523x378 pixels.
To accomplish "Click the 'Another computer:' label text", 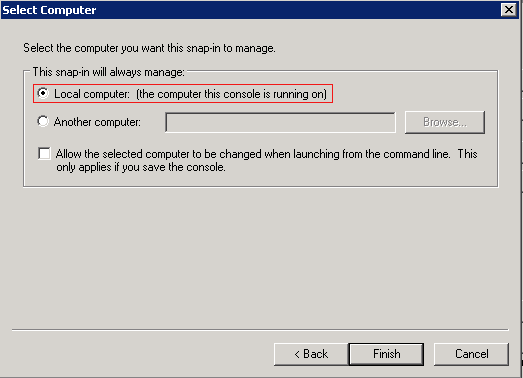I will click(x=97, y=122).
